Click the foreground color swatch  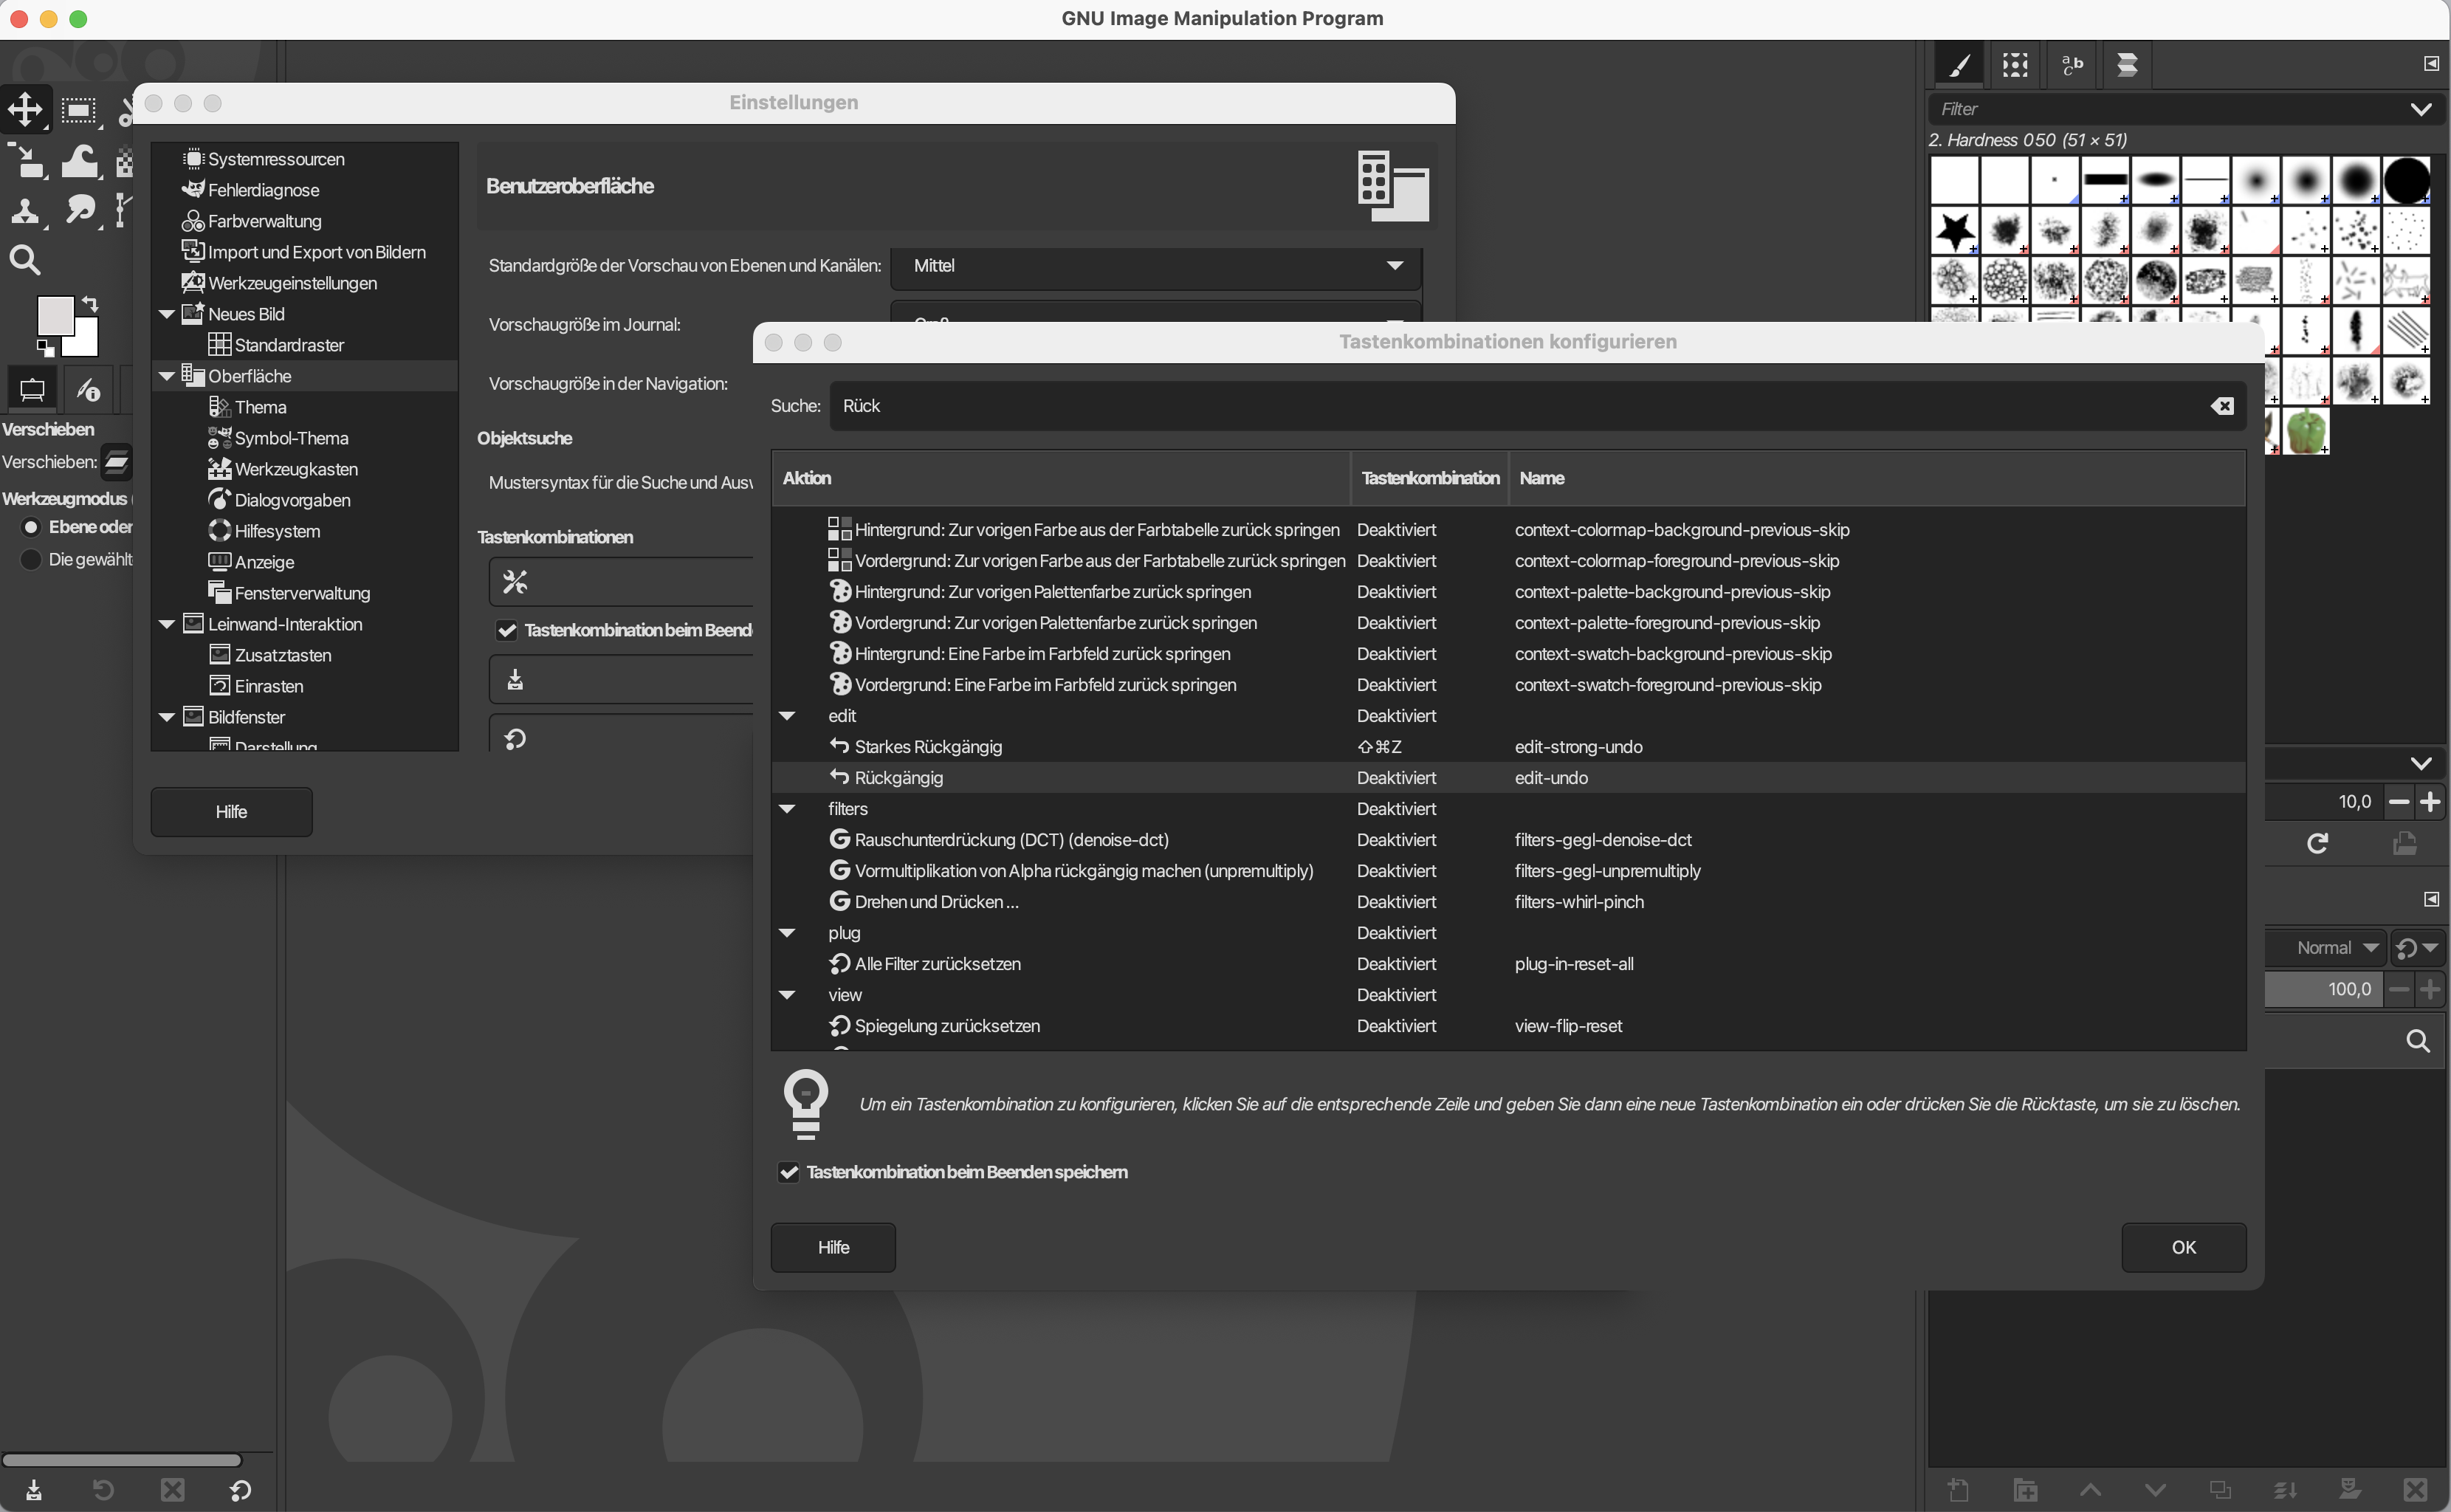point(55,316)
